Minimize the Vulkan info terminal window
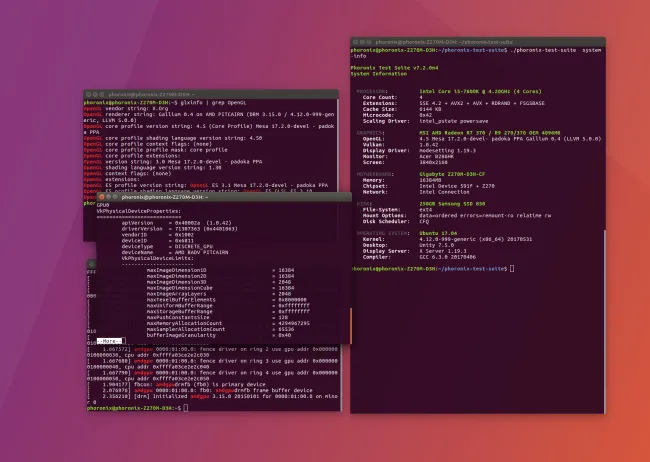 point(108,197)
